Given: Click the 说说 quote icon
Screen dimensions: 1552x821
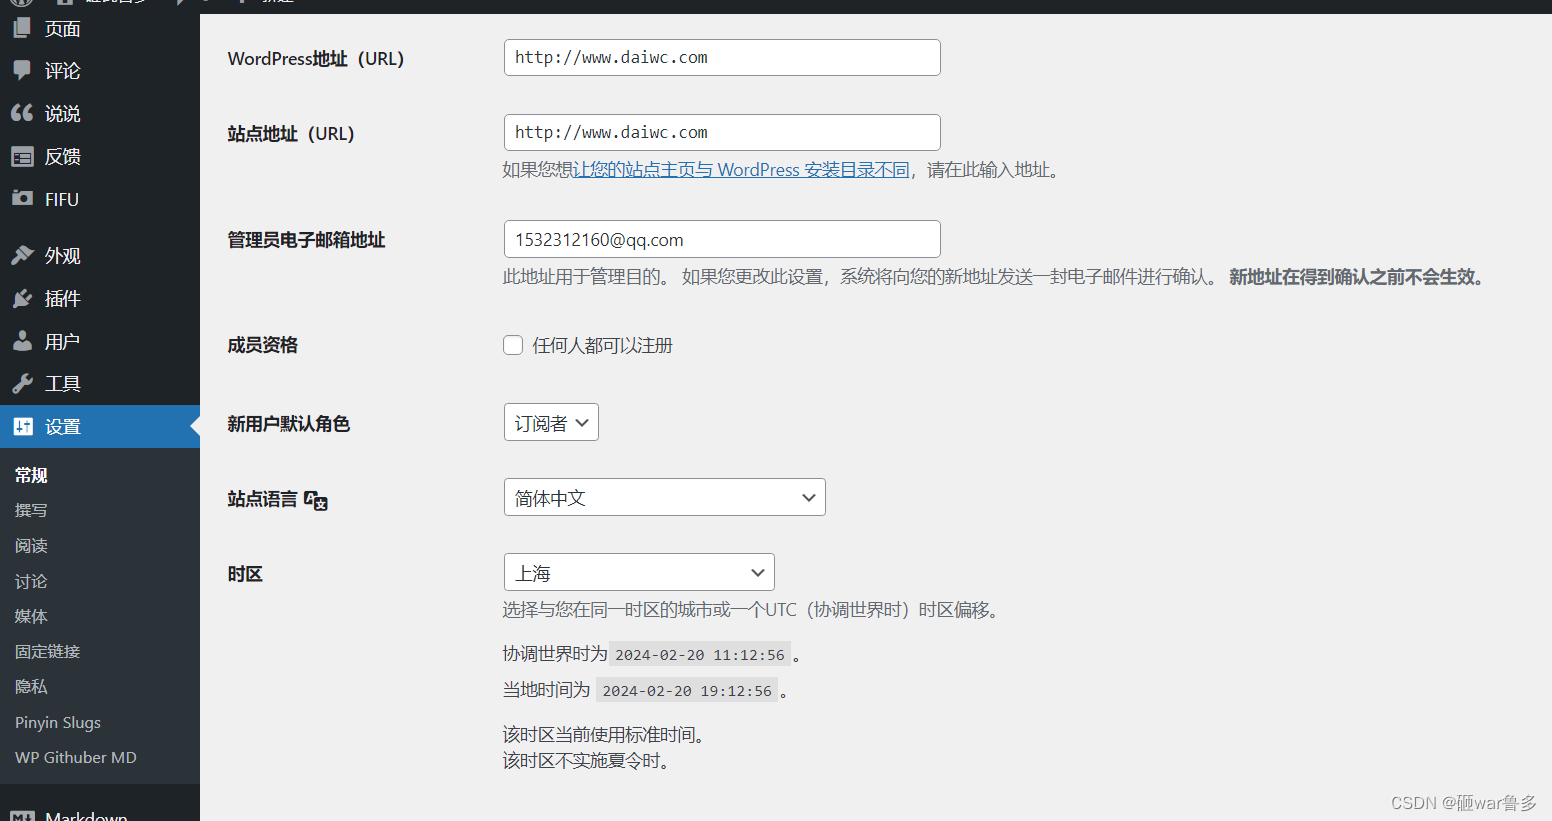Looking at the screenshot, I should [x=22, y=113].
